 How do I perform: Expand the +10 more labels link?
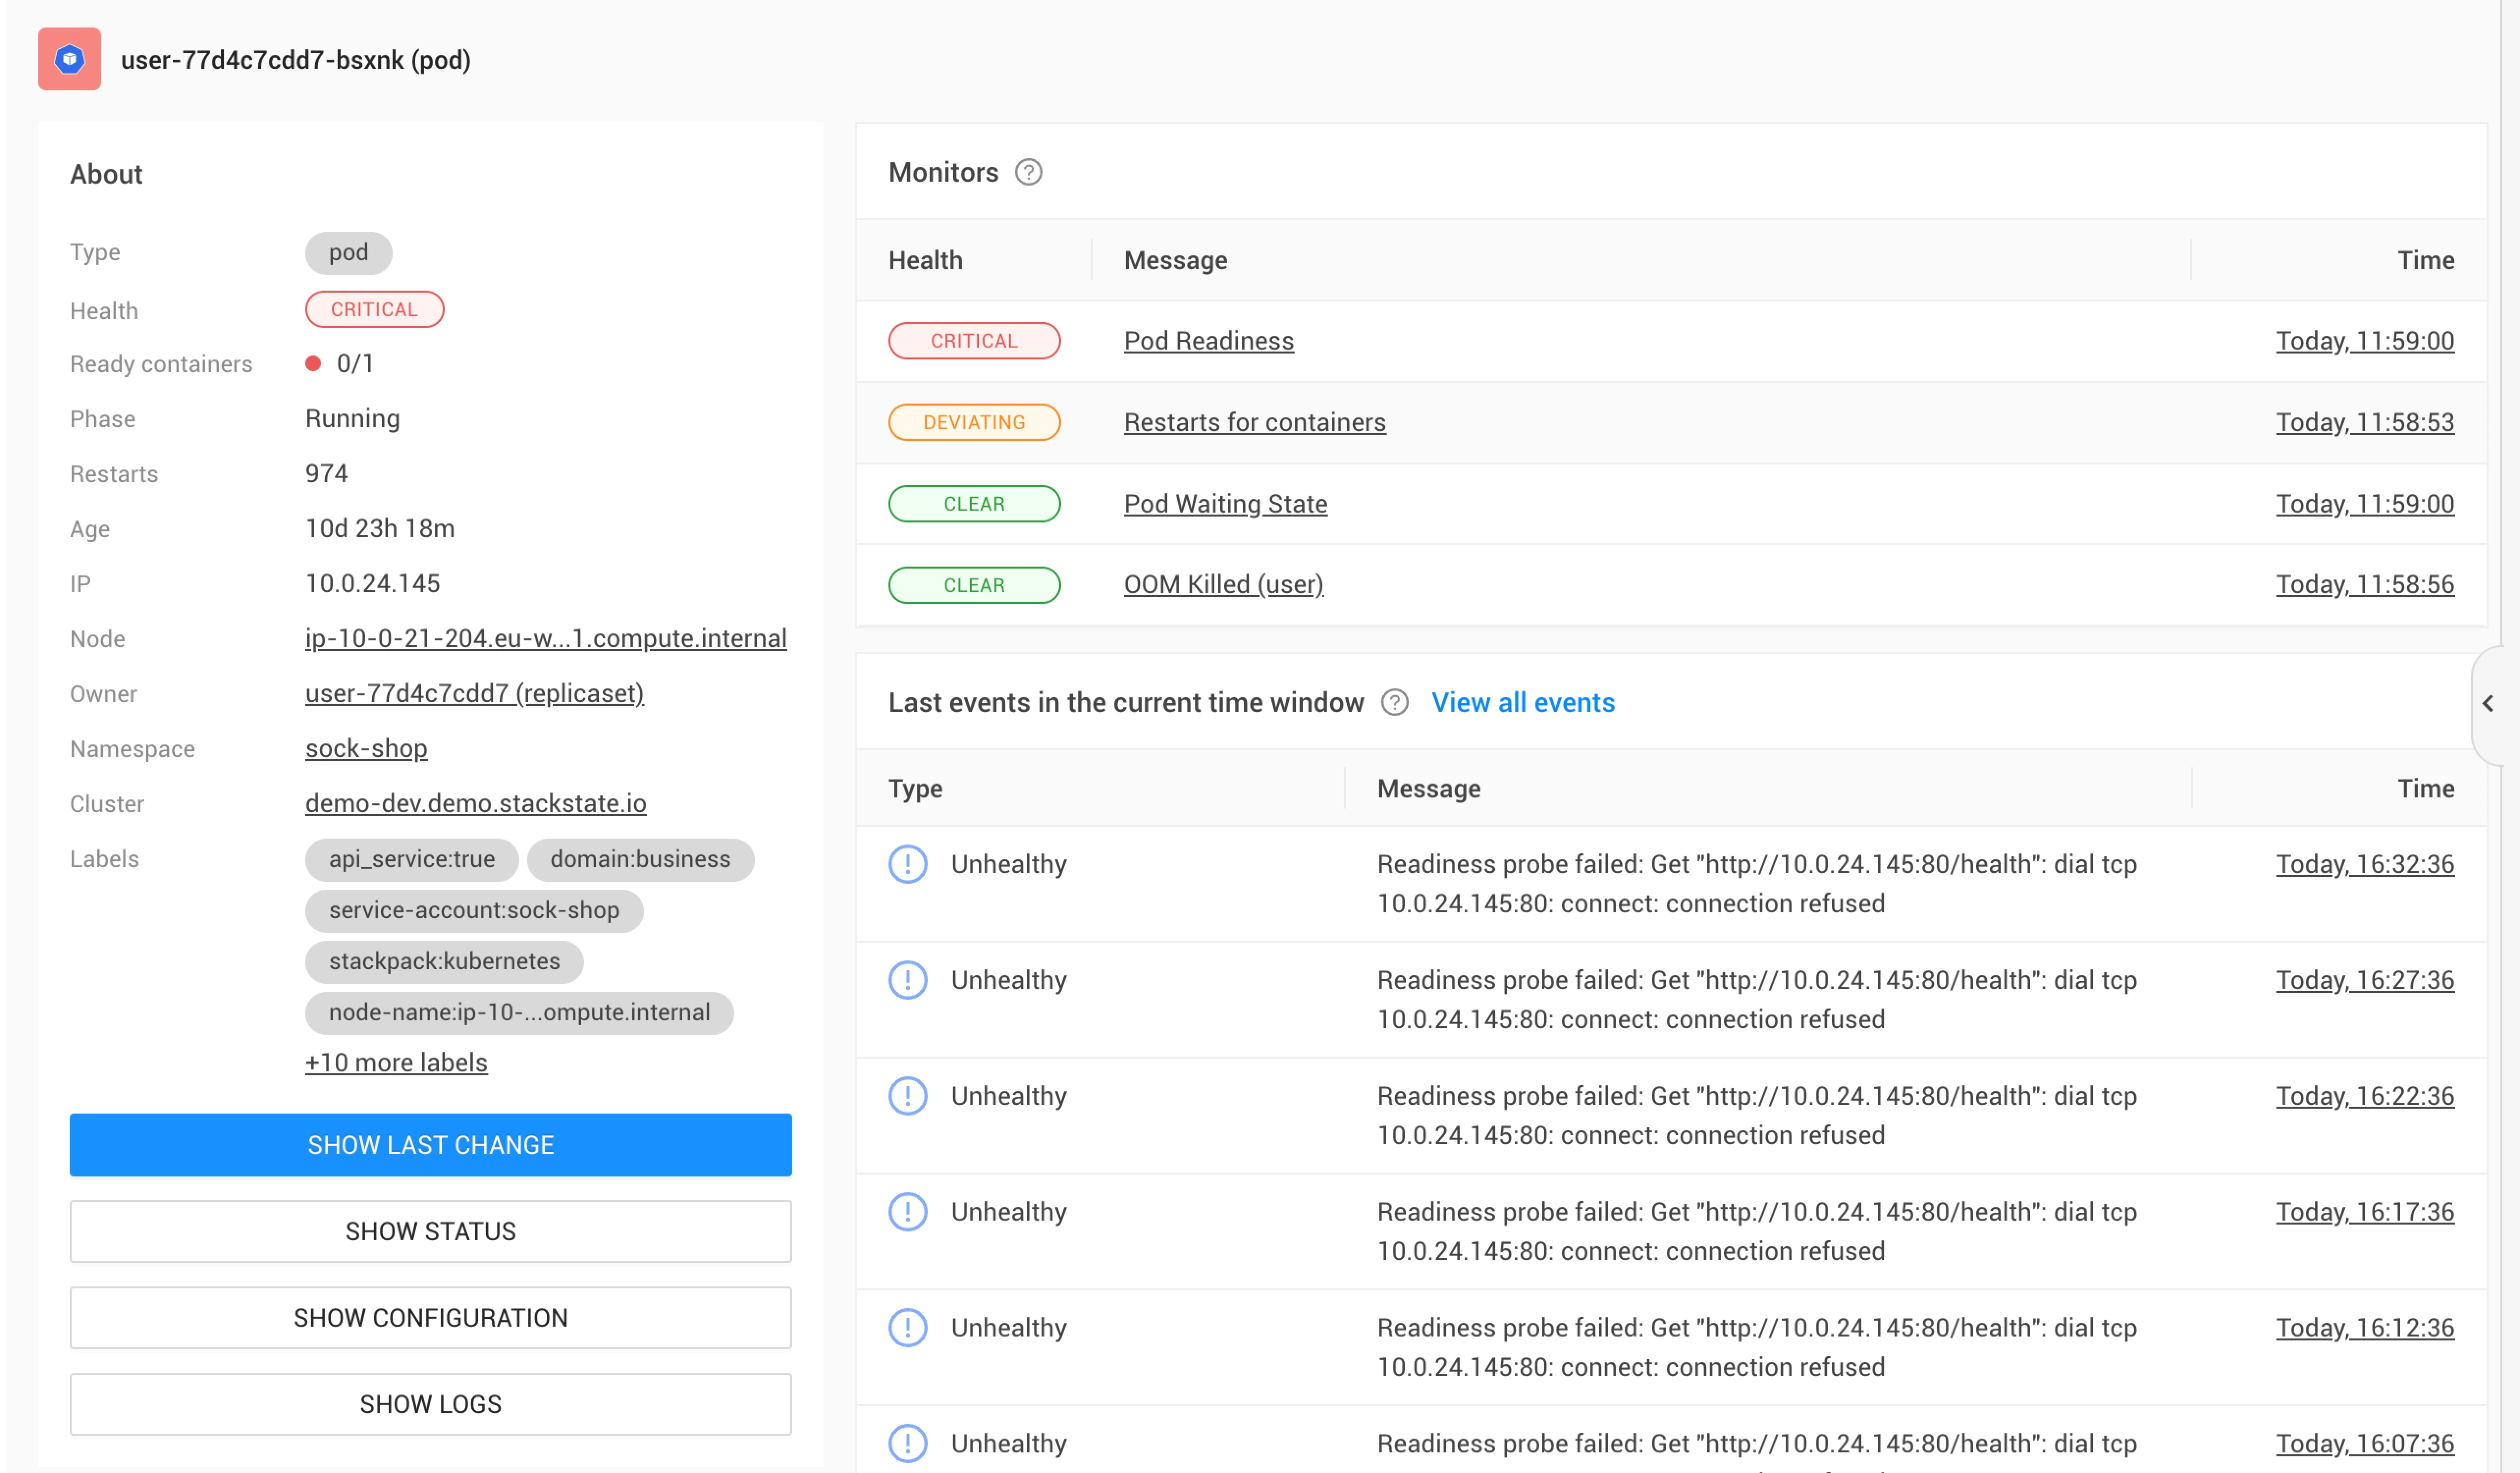click(396, 1063)
